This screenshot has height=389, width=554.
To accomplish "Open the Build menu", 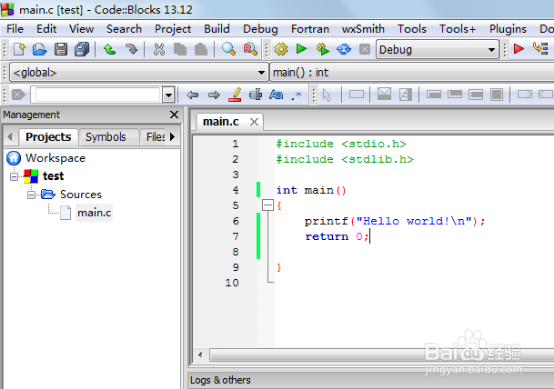I will [217, 29].
